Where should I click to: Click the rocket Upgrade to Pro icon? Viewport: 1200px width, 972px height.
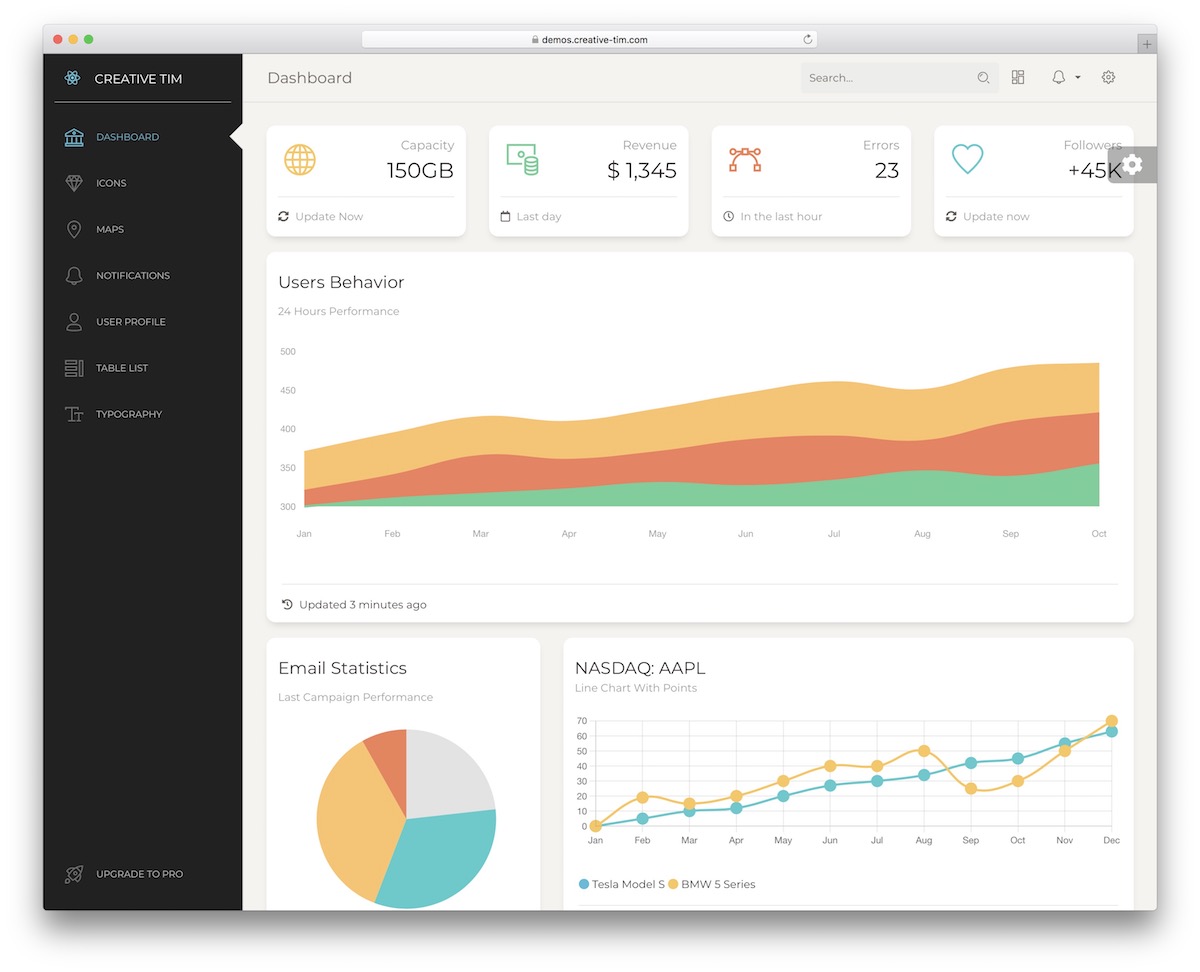tap(74, 874)
